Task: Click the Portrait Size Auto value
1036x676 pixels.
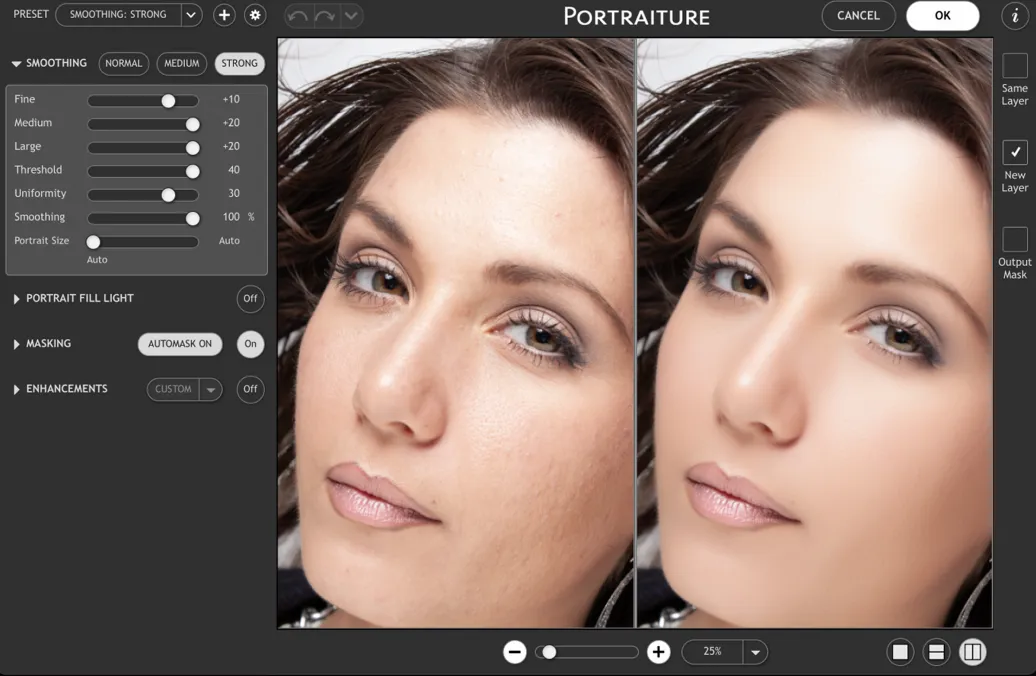Action: 229,241
